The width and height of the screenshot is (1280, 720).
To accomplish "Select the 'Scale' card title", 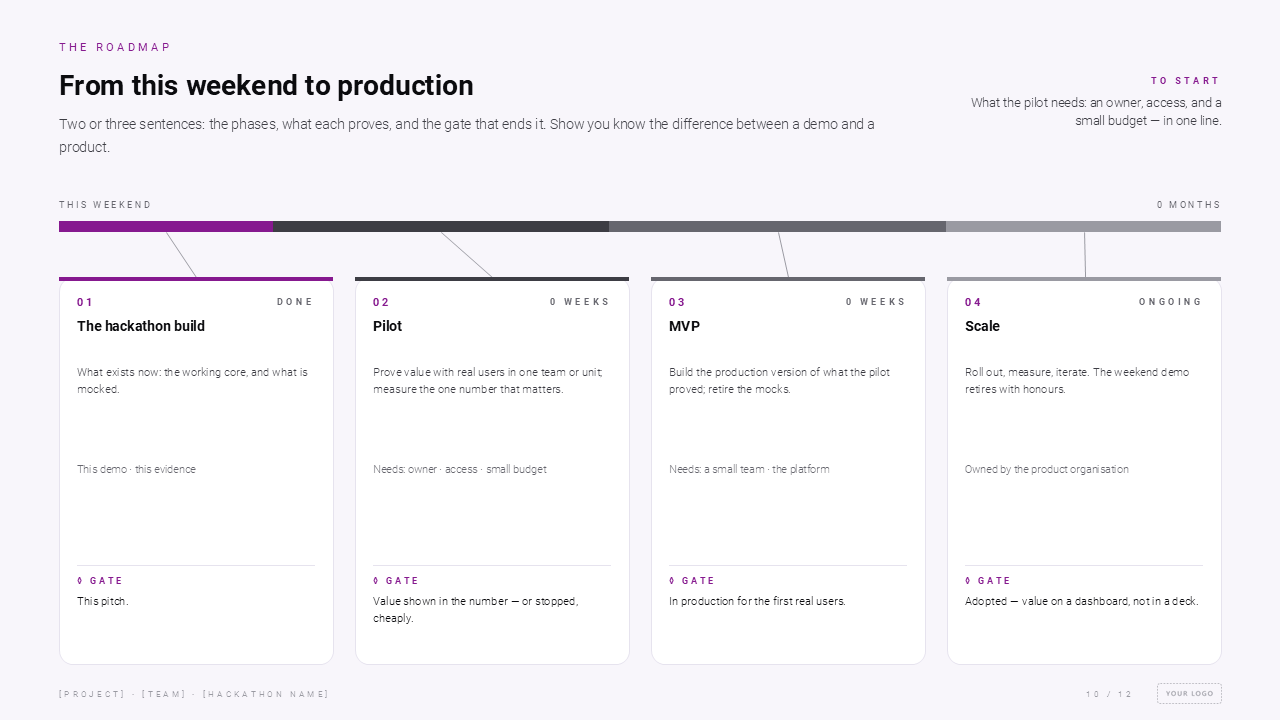I will (982, 326).
